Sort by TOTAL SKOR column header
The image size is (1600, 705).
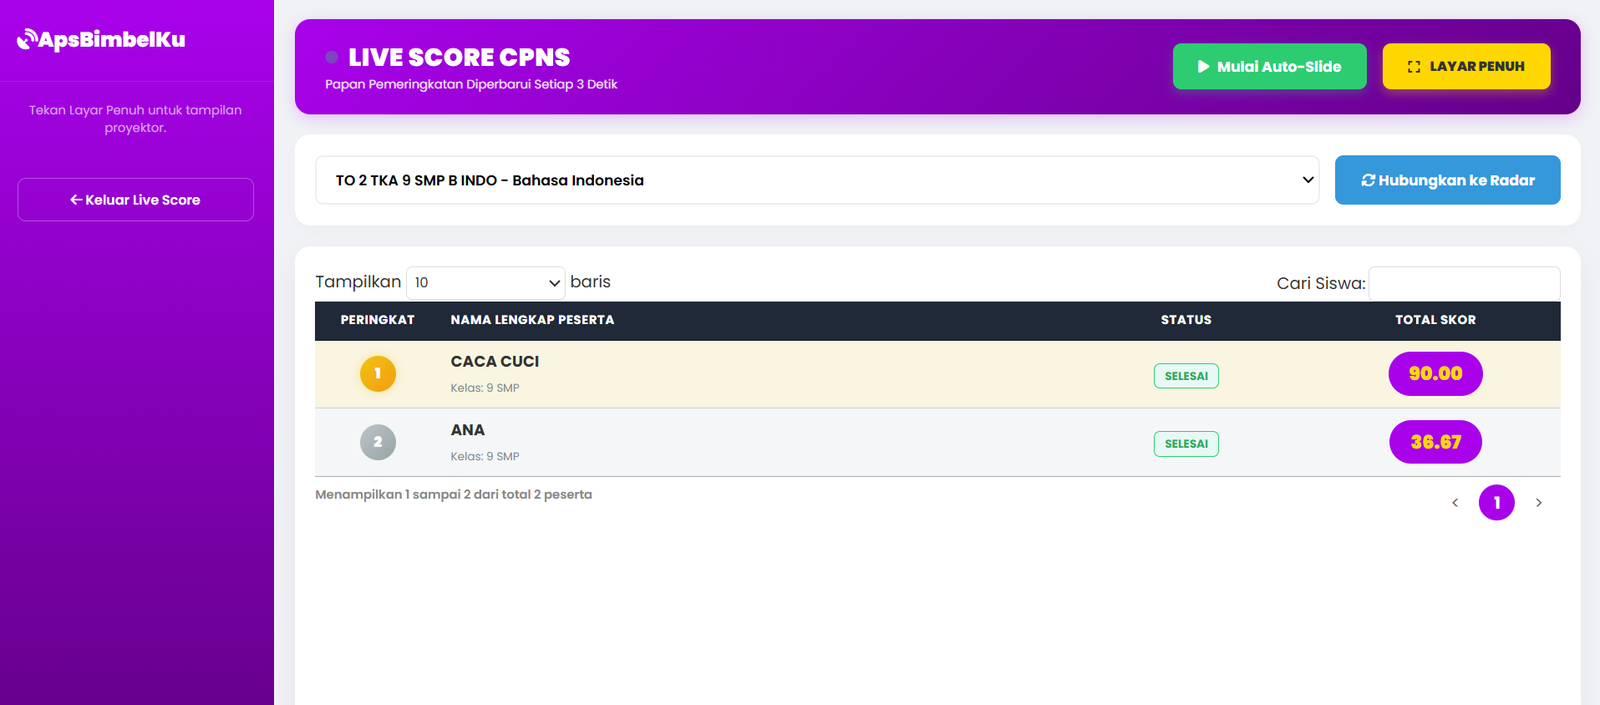1436,320
